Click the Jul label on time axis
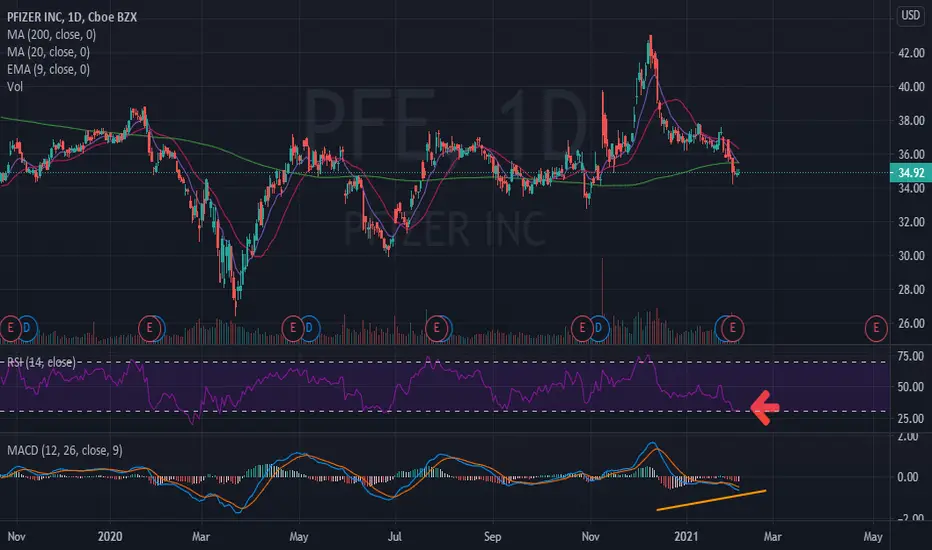Viewport: 932px width, 550px height. [395, 536]
